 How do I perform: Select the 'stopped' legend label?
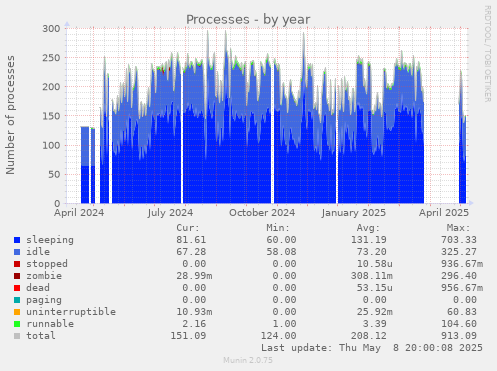coord(47,264)
